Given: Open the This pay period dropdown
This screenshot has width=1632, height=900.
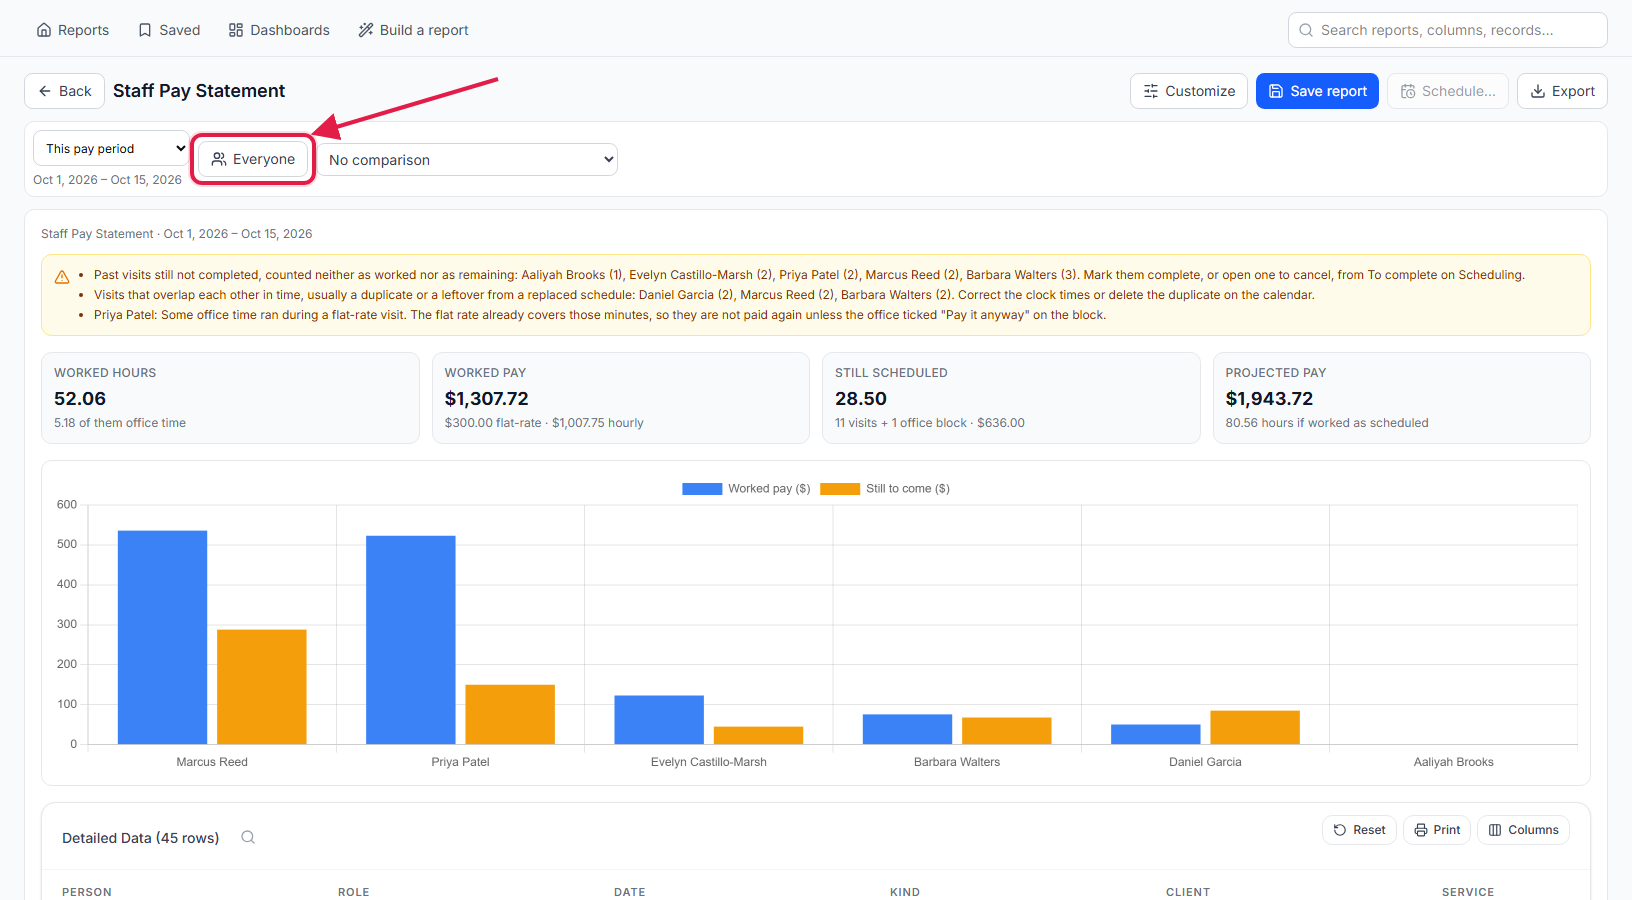Looking at the screenshot, I should click(111, 148).
